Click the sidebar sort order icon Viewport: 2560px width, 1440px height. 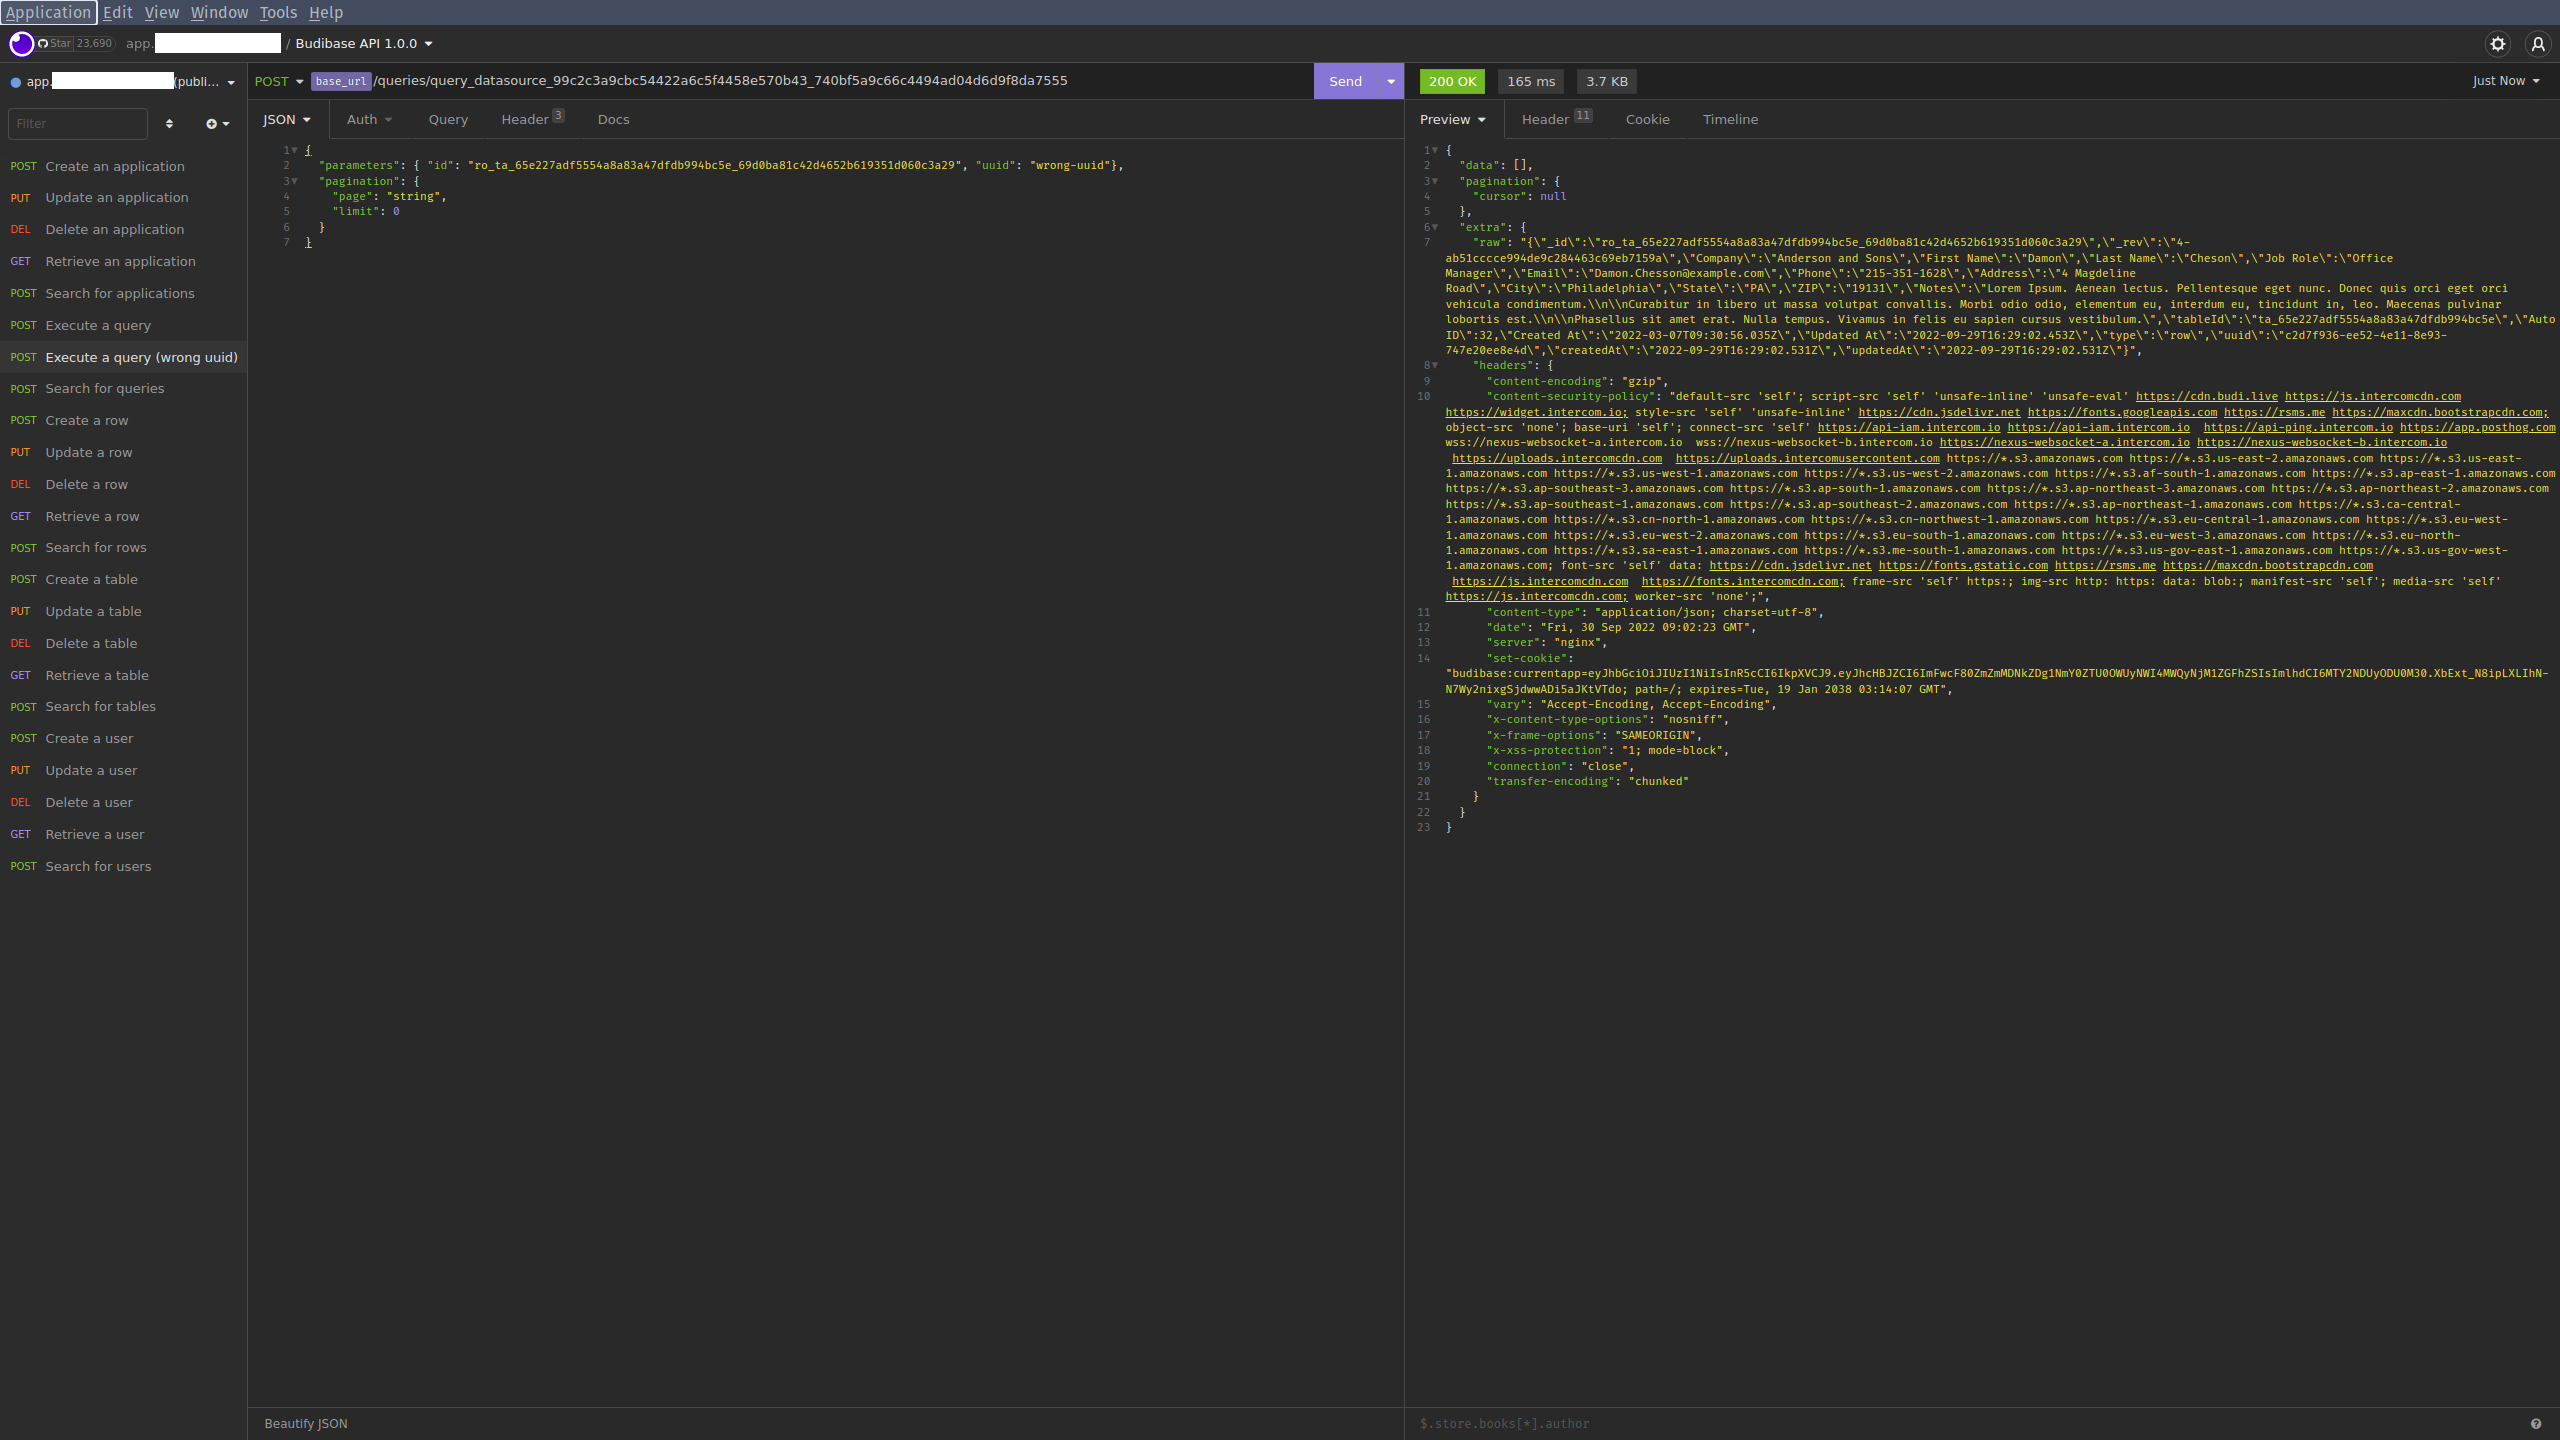169,123
